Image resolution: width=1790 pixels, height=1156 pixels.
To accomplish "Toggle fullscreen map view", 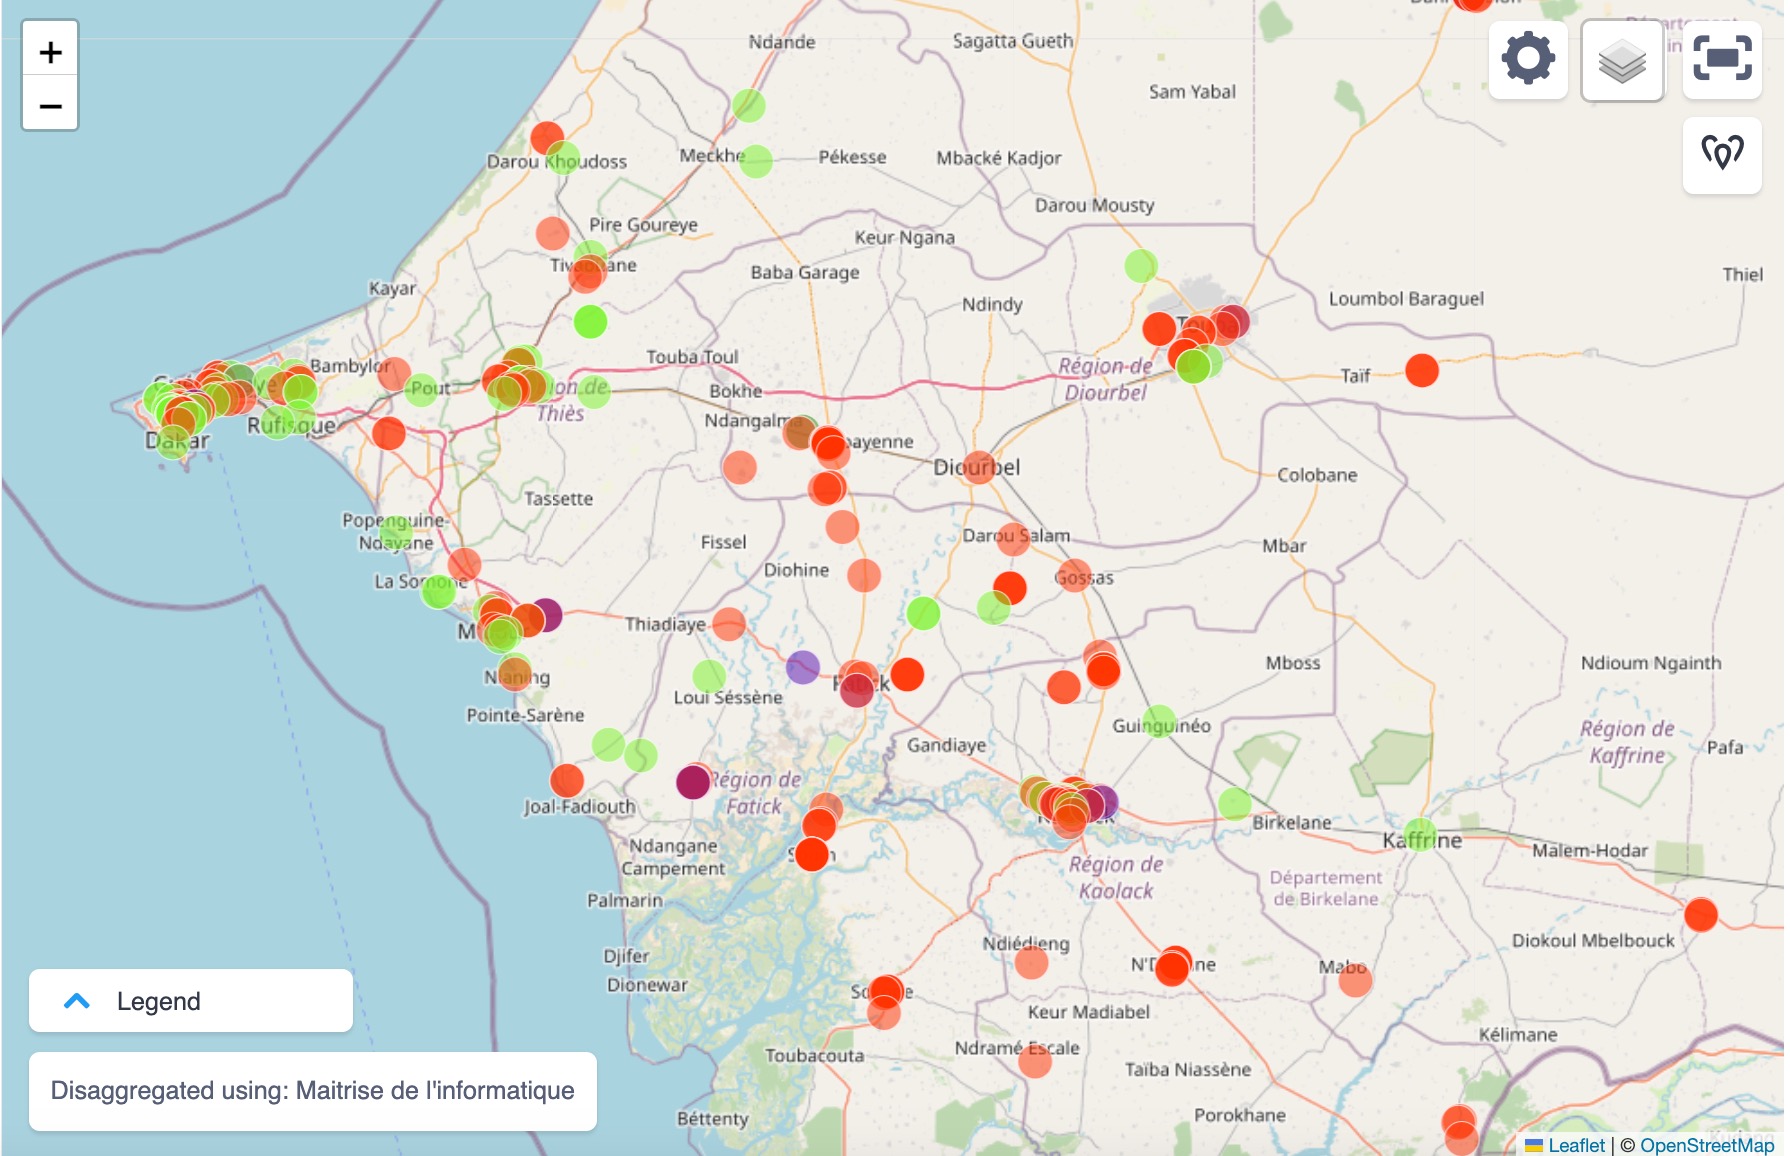I will pos(1721,59).
